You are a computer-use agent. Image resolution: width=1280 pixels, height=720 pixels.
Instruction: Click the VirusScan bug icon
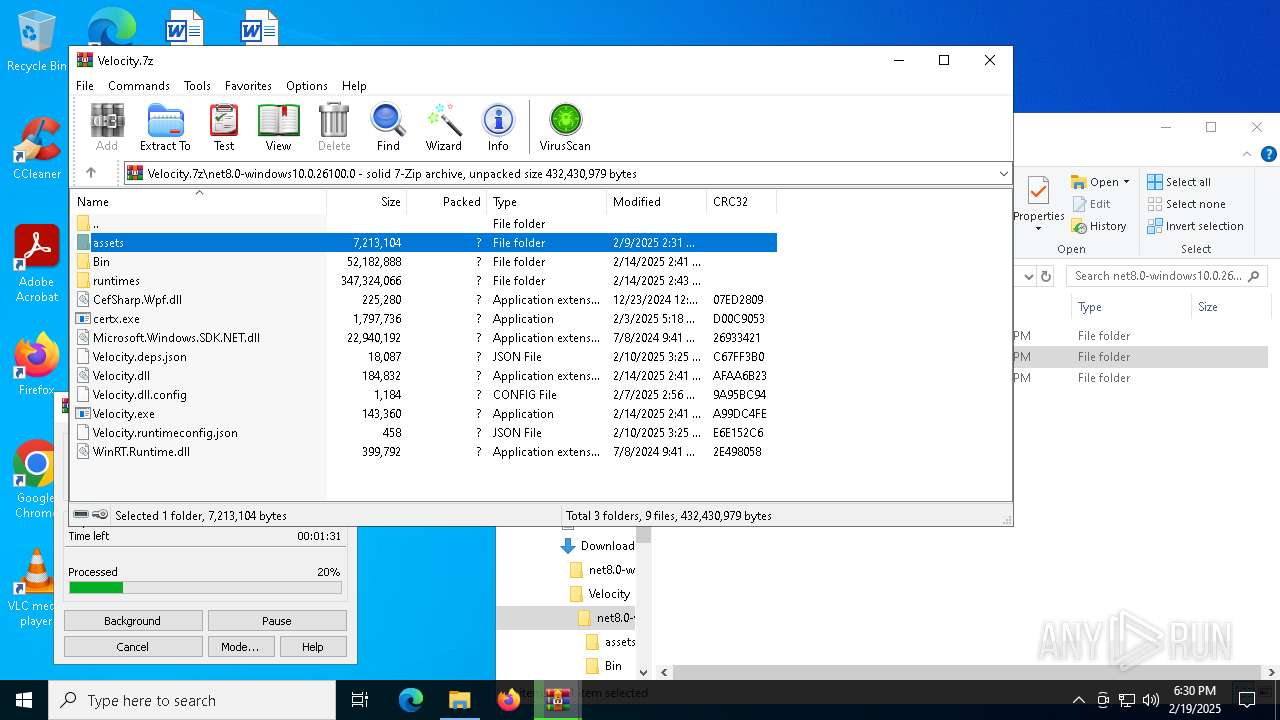click(565, 128)
